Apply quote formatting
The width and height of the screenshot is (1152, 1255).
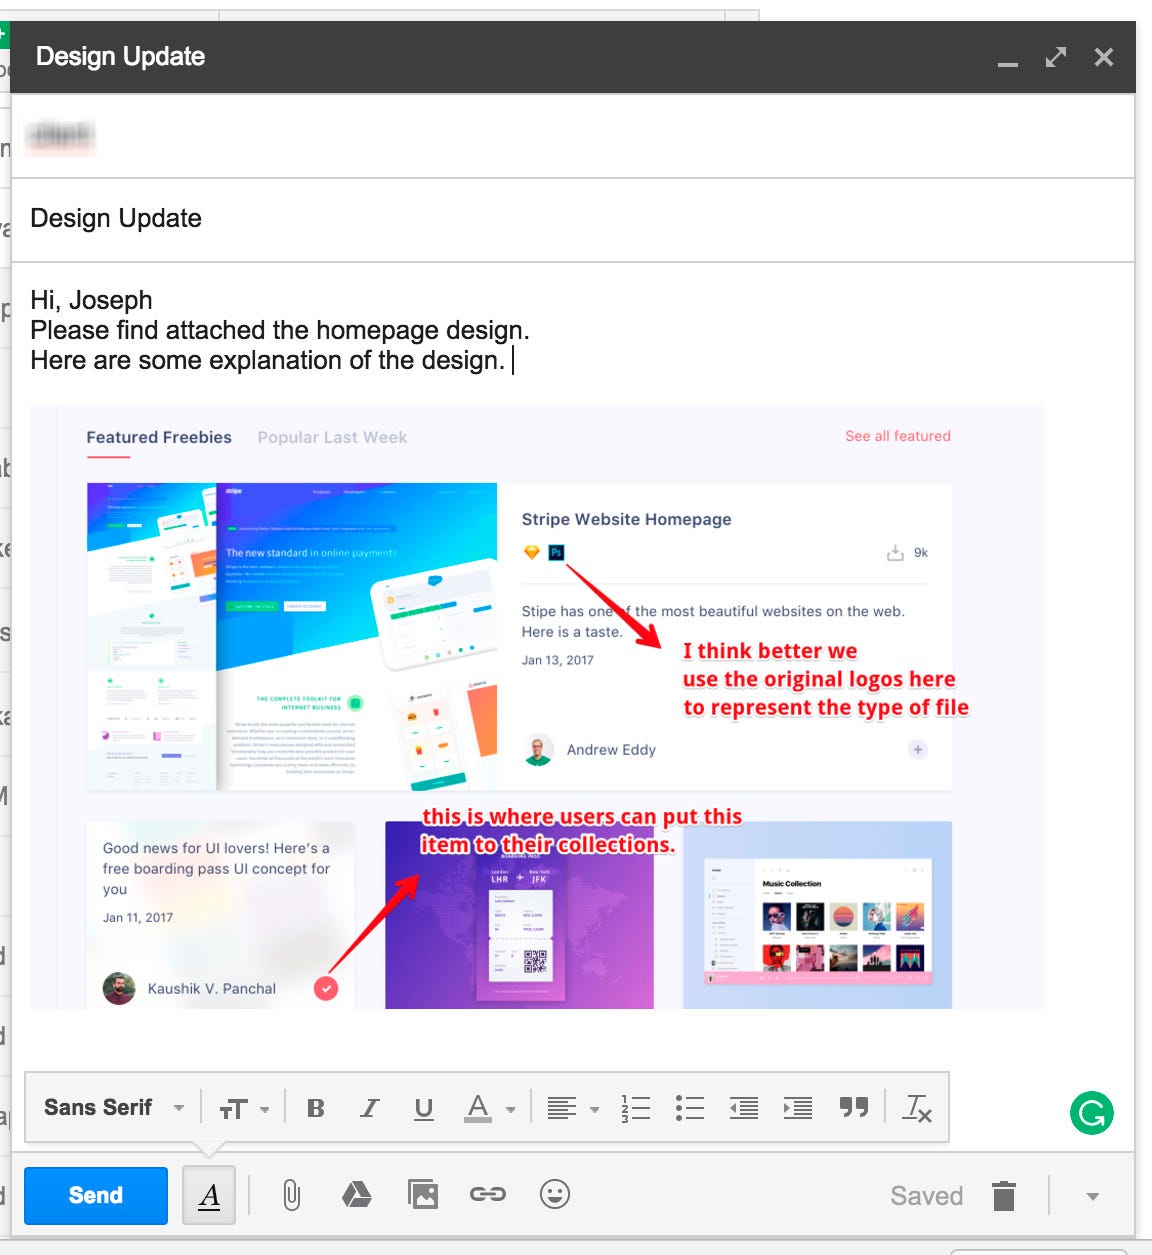tap(854, 1108)
